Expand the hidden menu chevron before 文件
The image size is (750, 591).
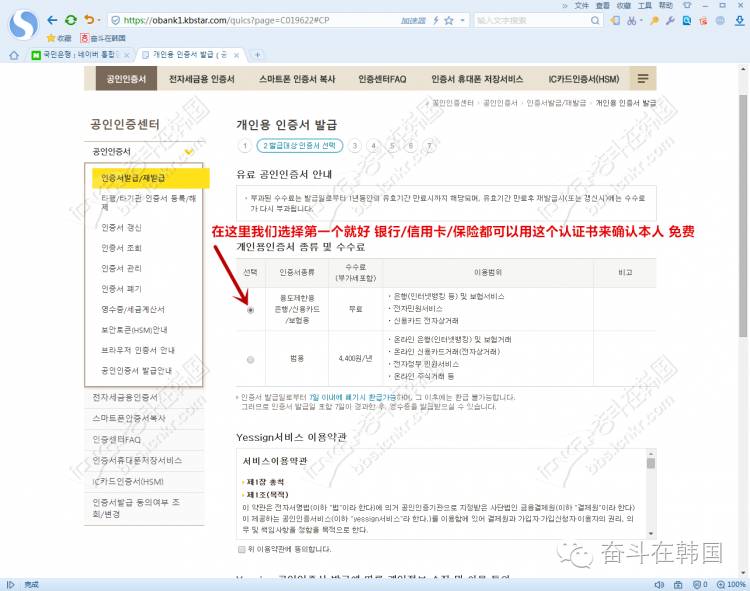click(565, 6)
